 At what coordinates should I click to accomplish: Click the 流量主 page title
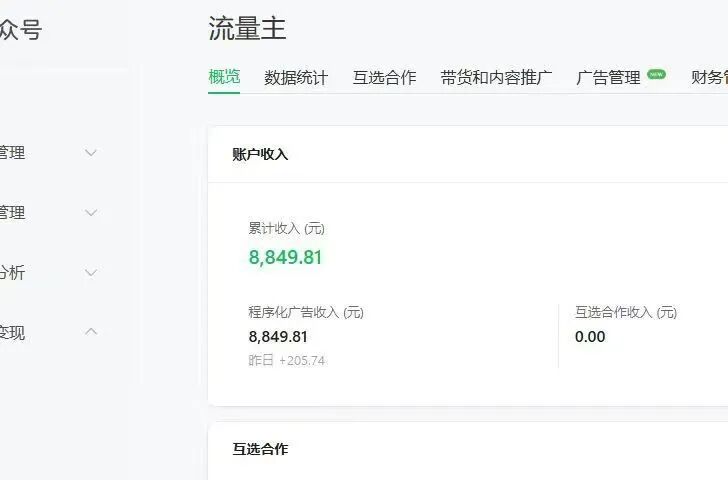(247, 29)
